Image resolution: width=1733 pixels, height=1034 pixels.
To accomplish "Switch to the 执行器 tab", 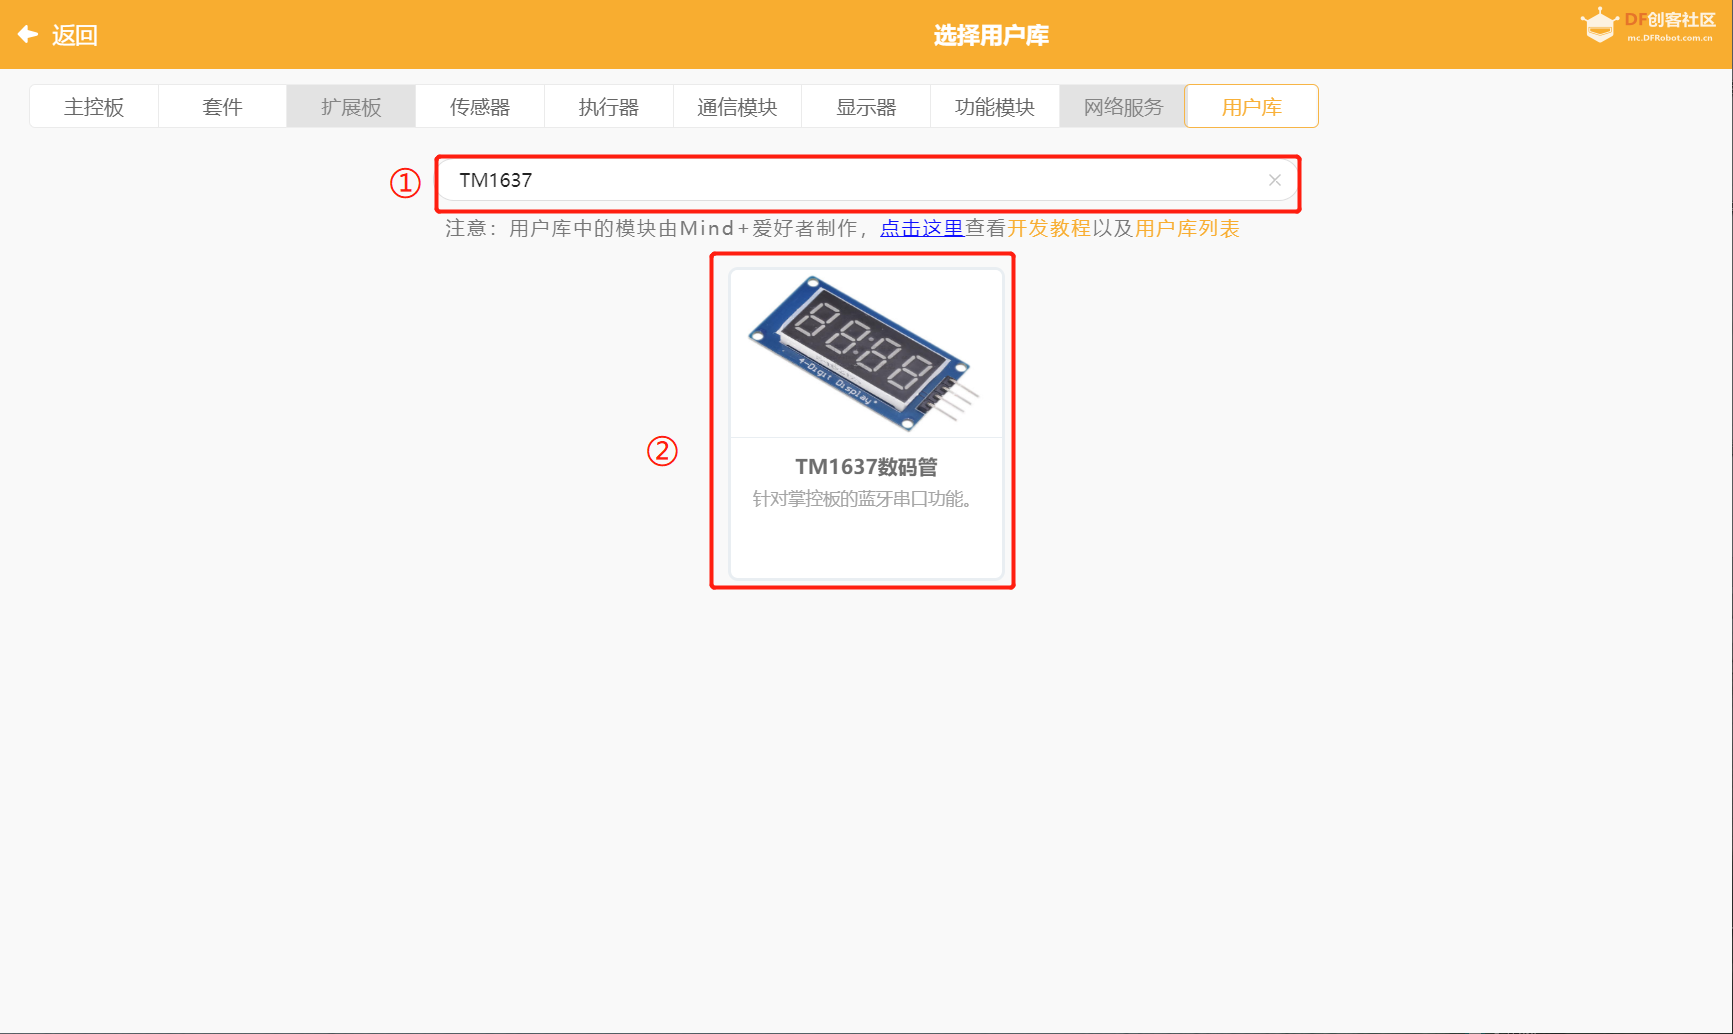I will pos(609,107).
